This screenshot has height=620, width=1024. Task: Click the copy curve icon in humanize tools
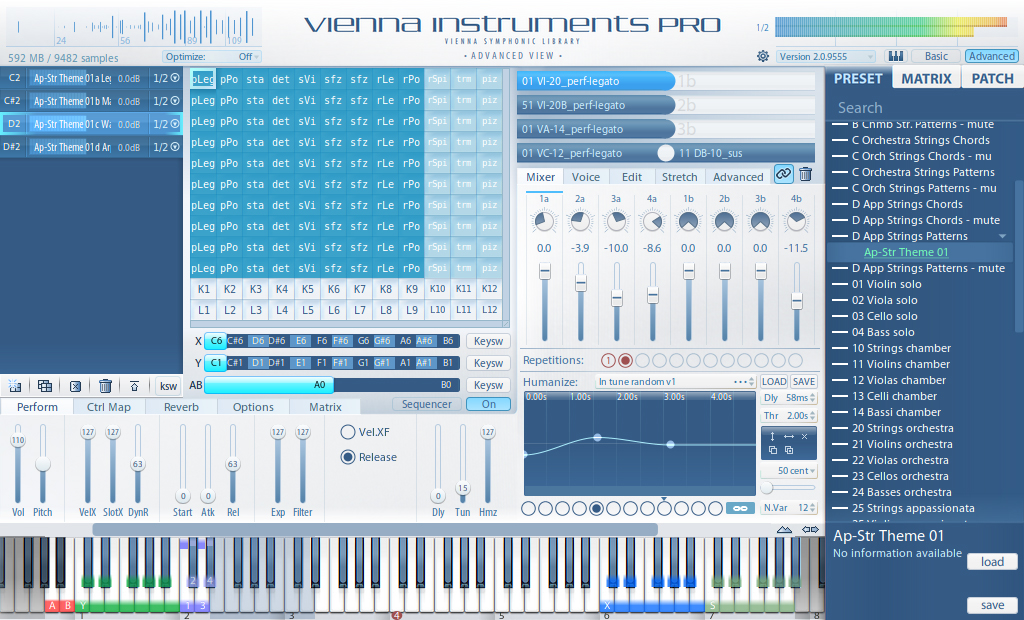pos(773,450)
